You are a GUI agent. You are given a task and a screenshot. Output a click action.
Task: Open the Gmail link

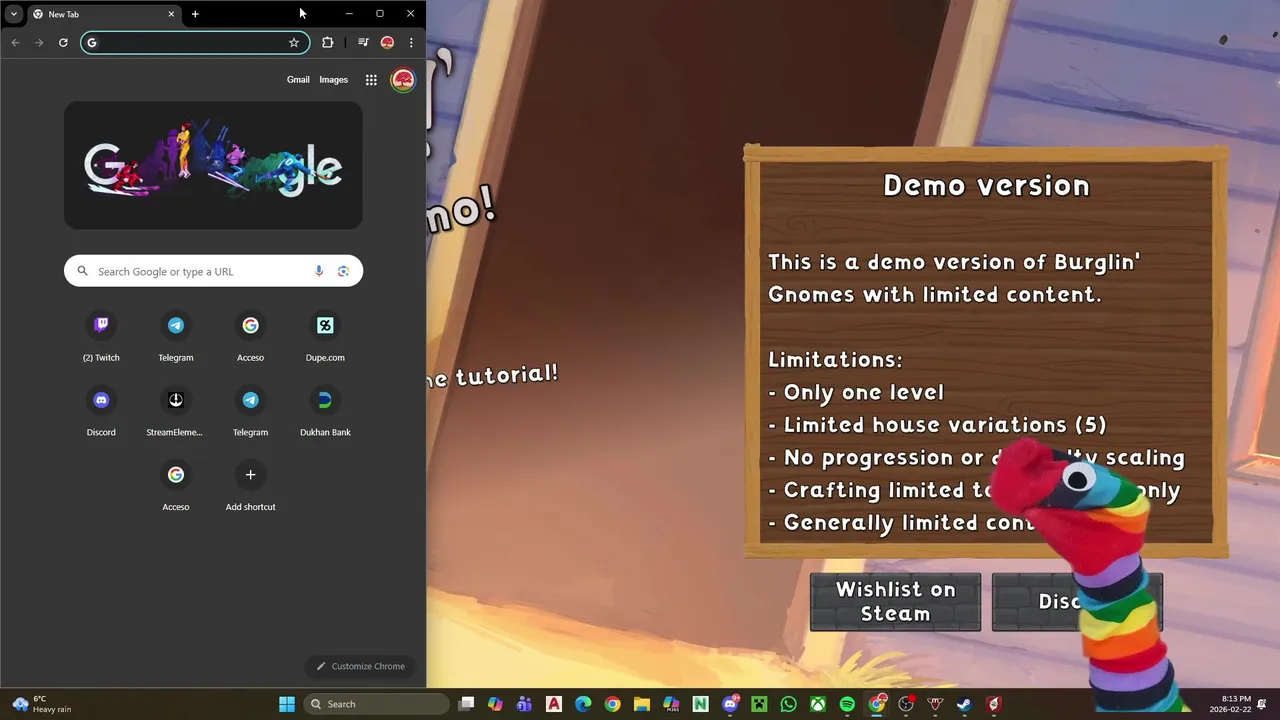point(298,80)
